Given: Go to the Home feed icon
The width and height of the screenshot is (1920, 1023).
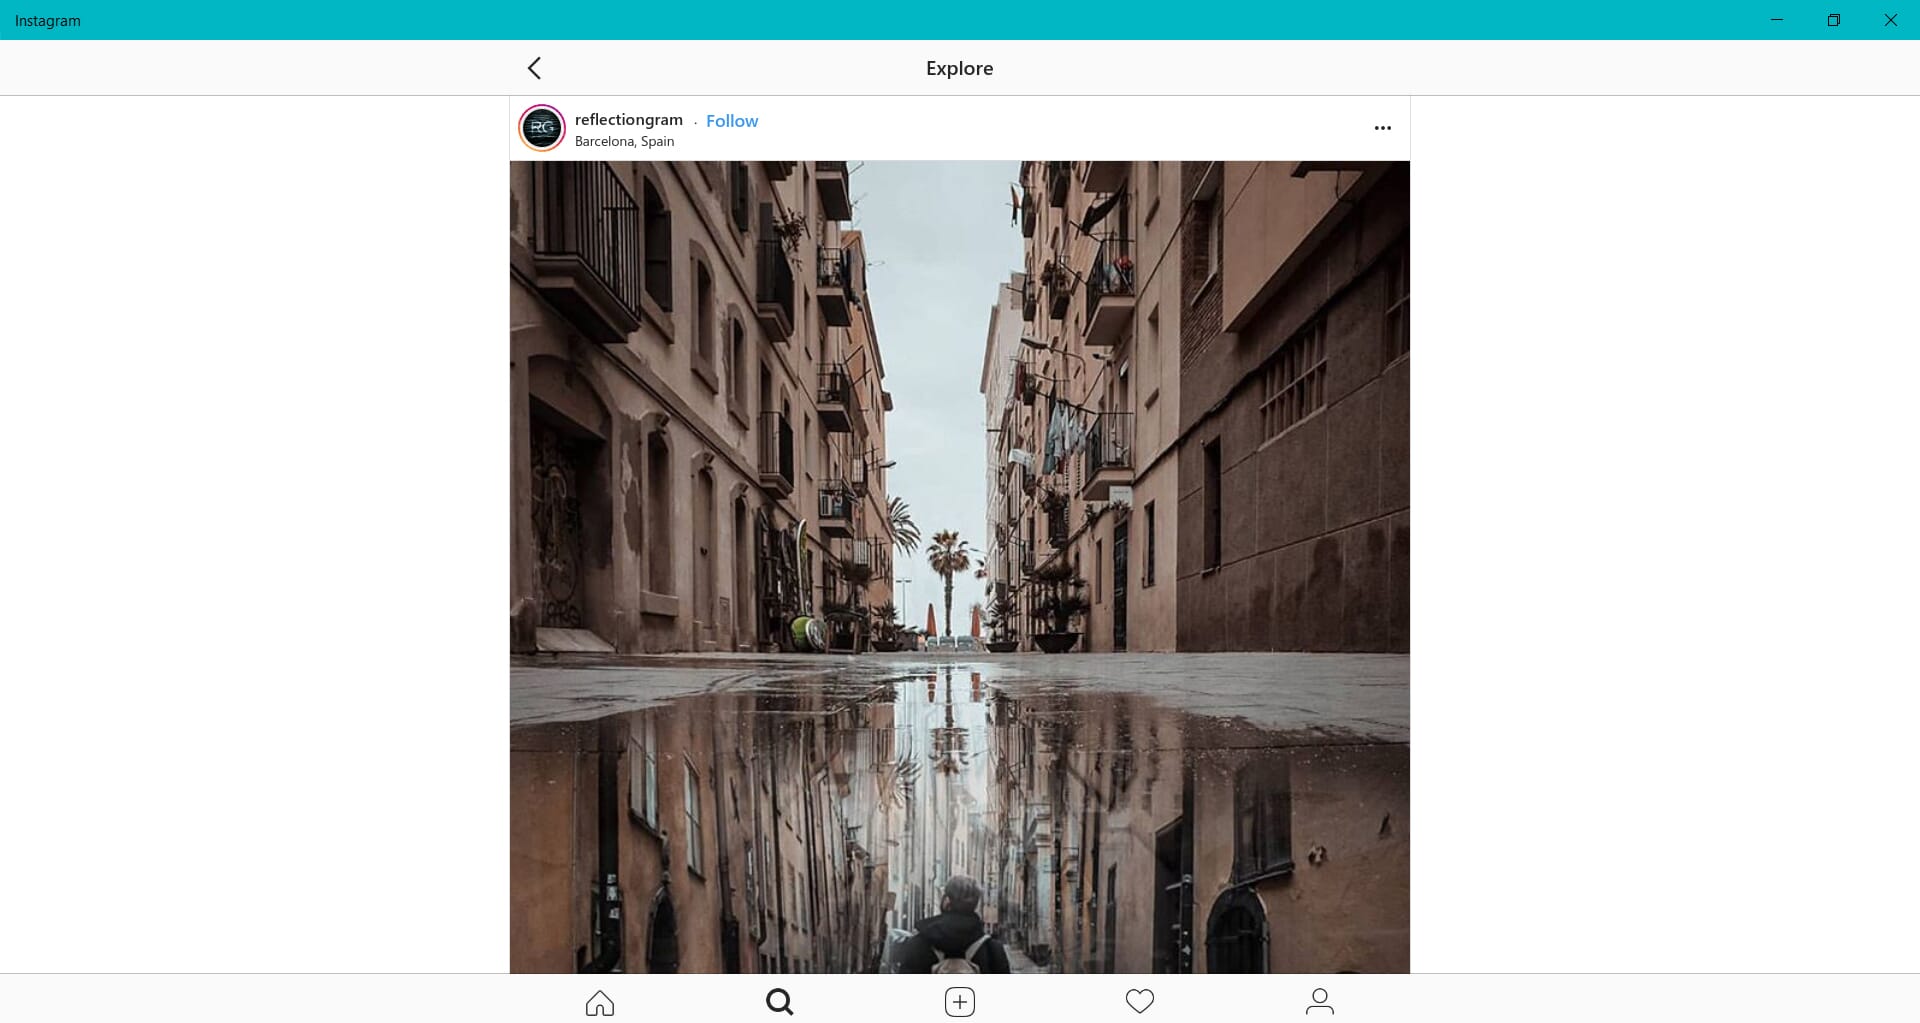Looking at the screenshot, I should 600,1002.
